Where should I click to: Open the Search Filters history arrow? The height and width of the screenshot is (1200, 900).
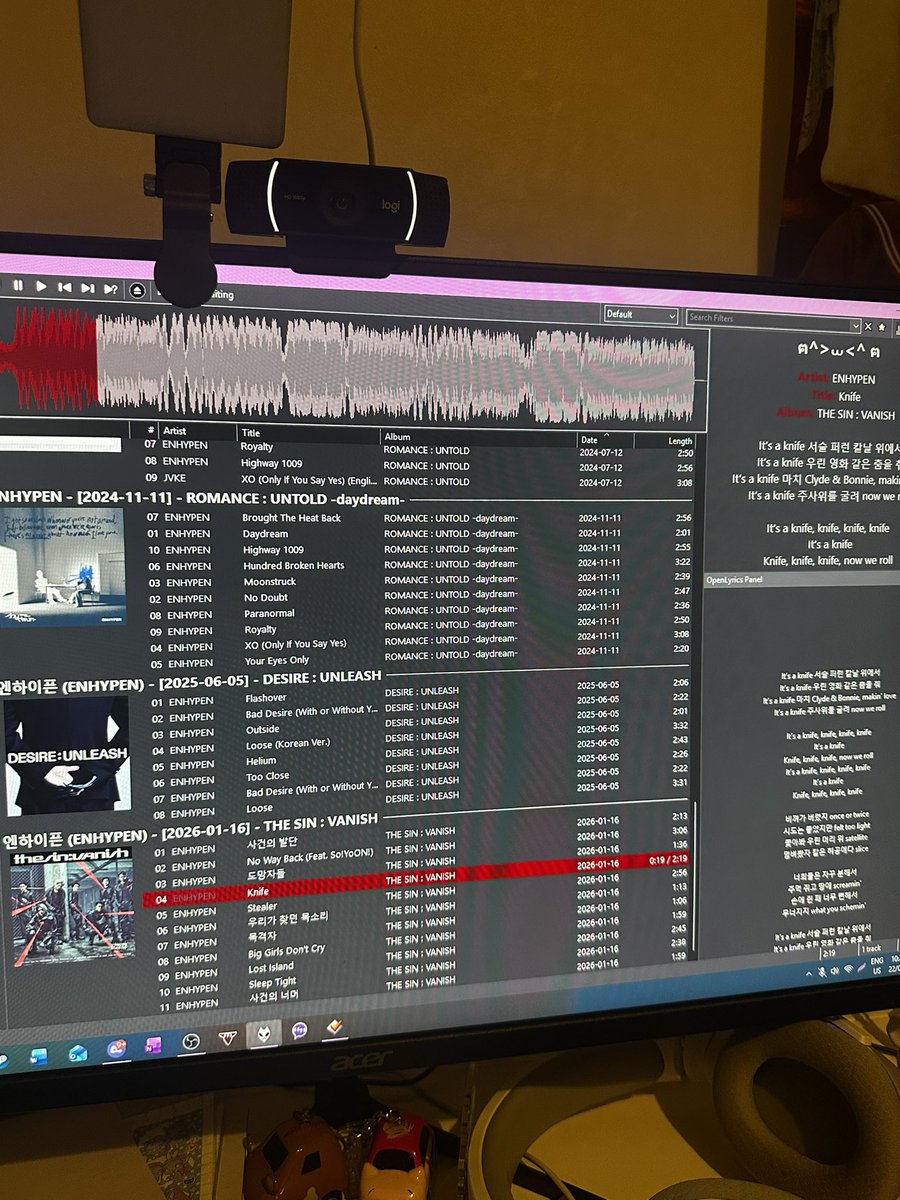click(855, 325)
